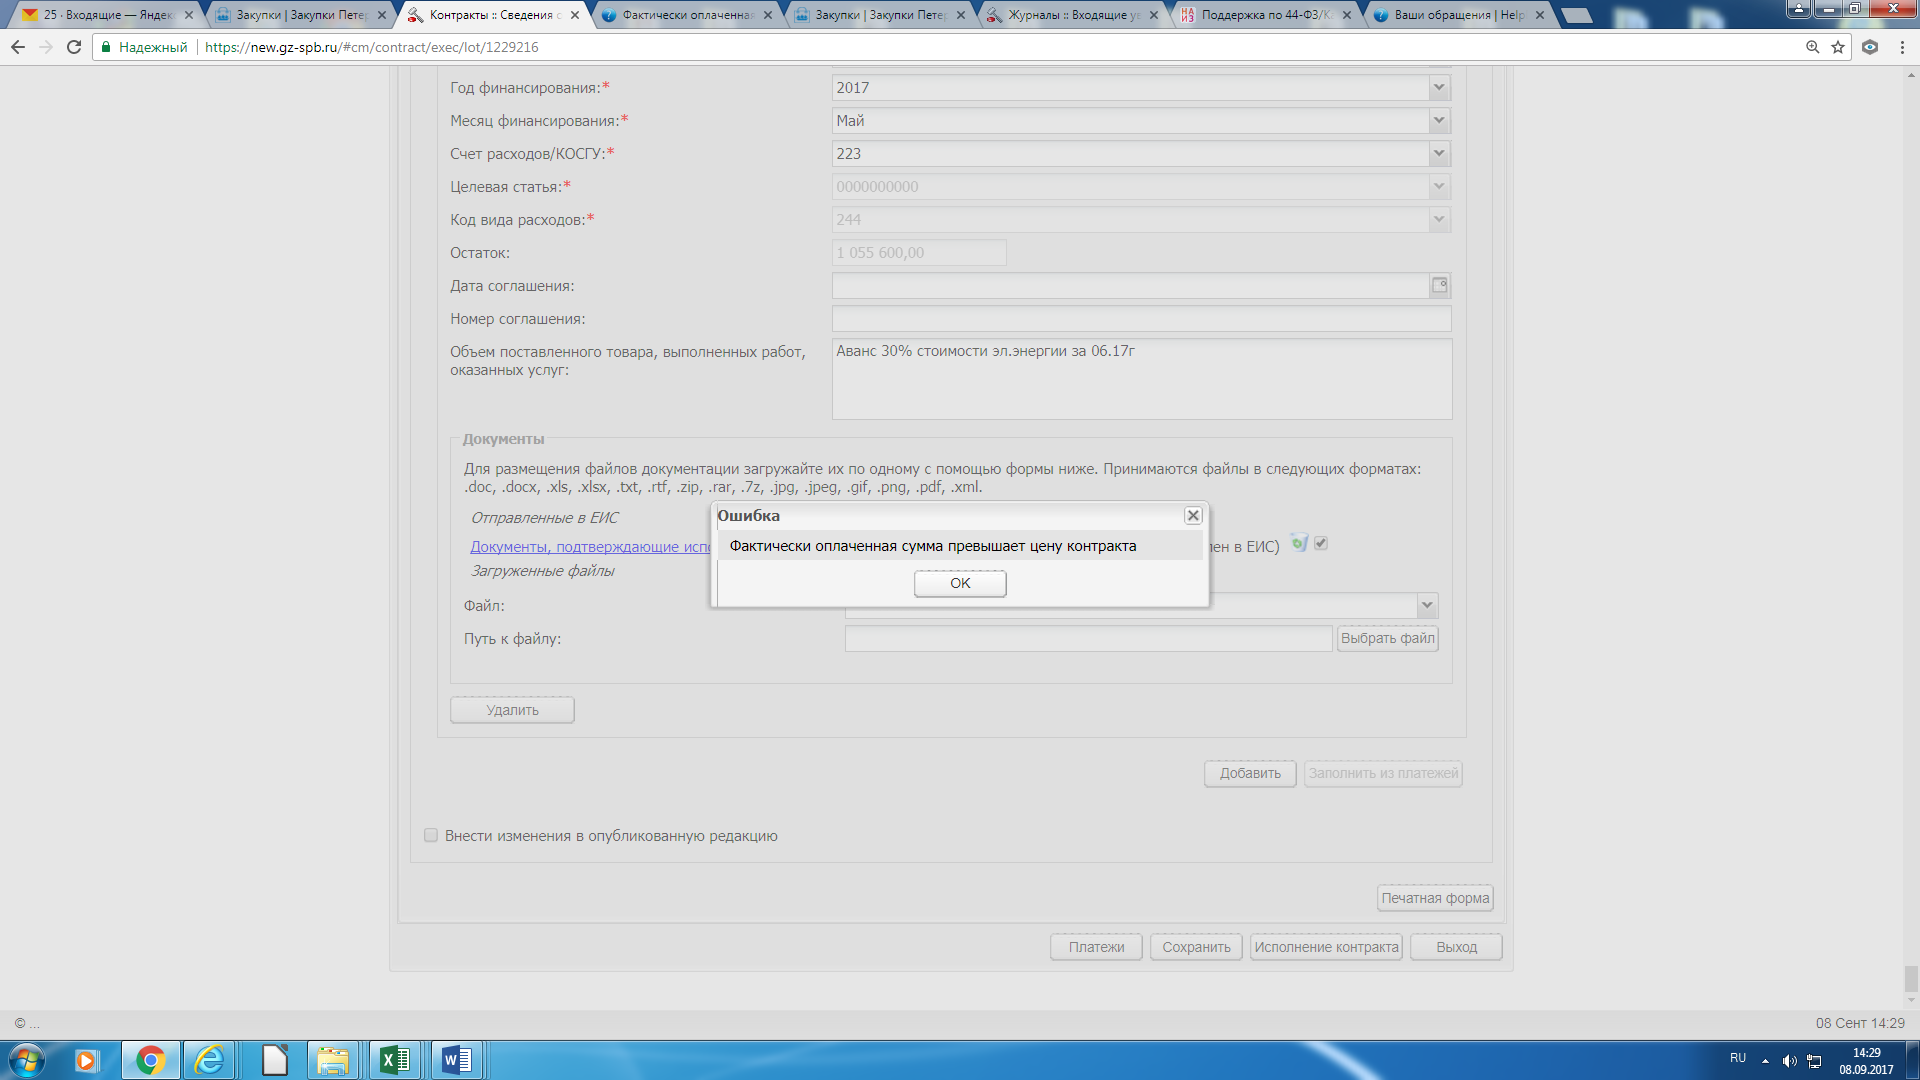Image resolution: width=1920 pixels, height=1080 pixels.
Task: Enable Внести изменения в опубликованную редакцию checkbox
Action: 431,836
